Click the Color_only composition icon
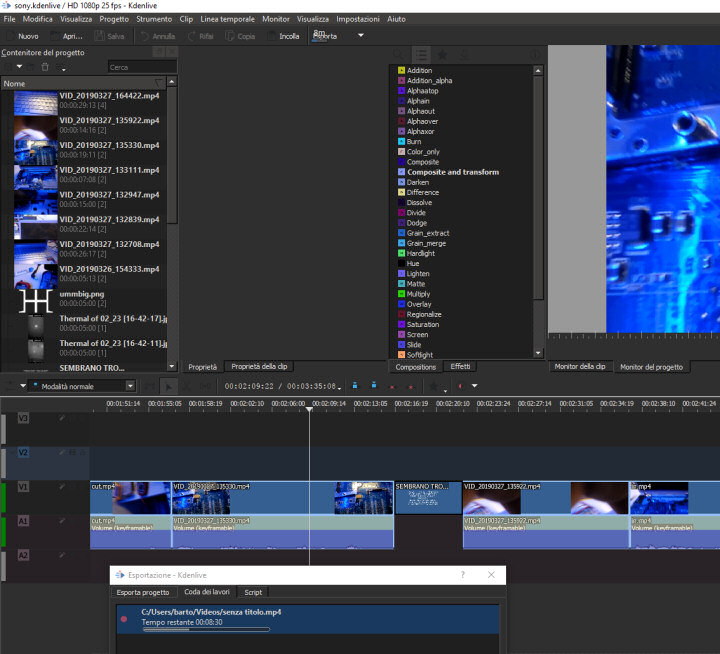The width and height of the screenshot is (720, 654). pyautogui.click(x=401, y=152)
